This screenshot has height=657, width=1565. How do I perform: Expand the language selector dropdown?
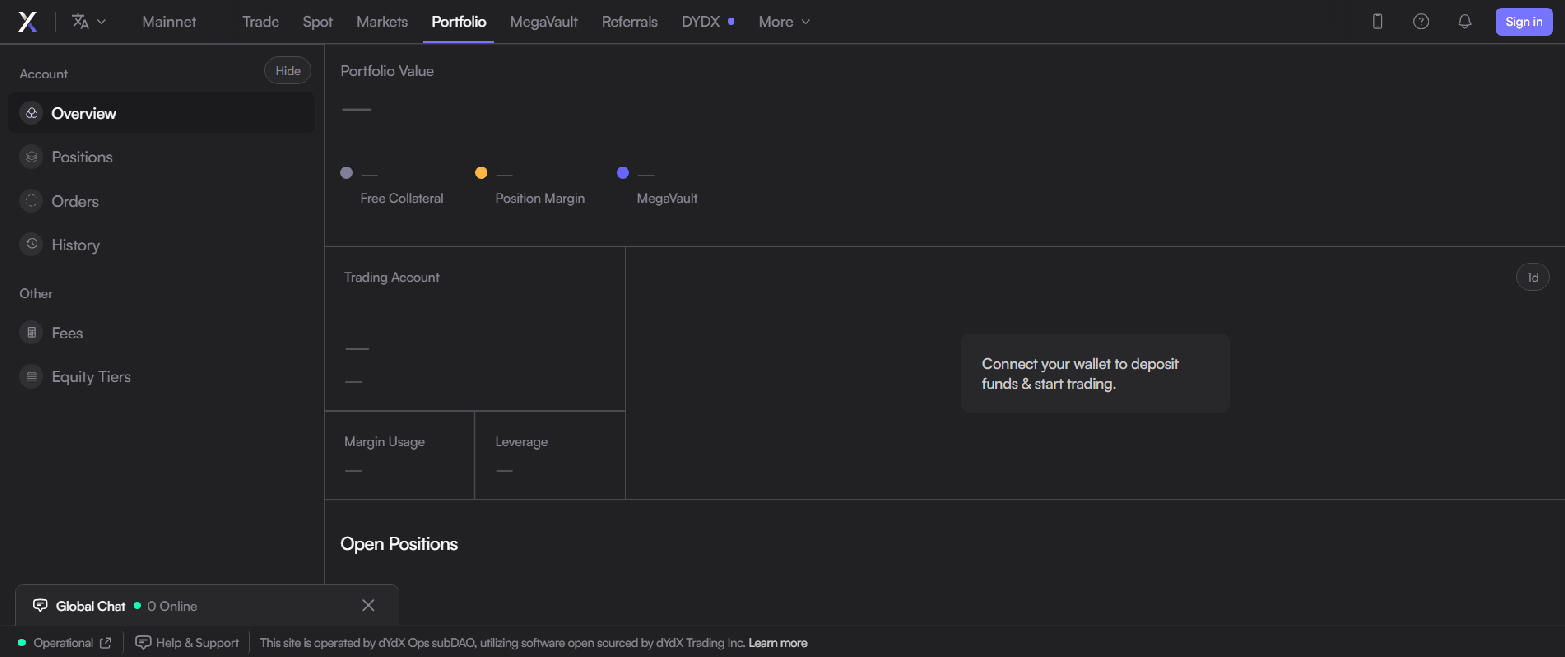tap(89, 22)
